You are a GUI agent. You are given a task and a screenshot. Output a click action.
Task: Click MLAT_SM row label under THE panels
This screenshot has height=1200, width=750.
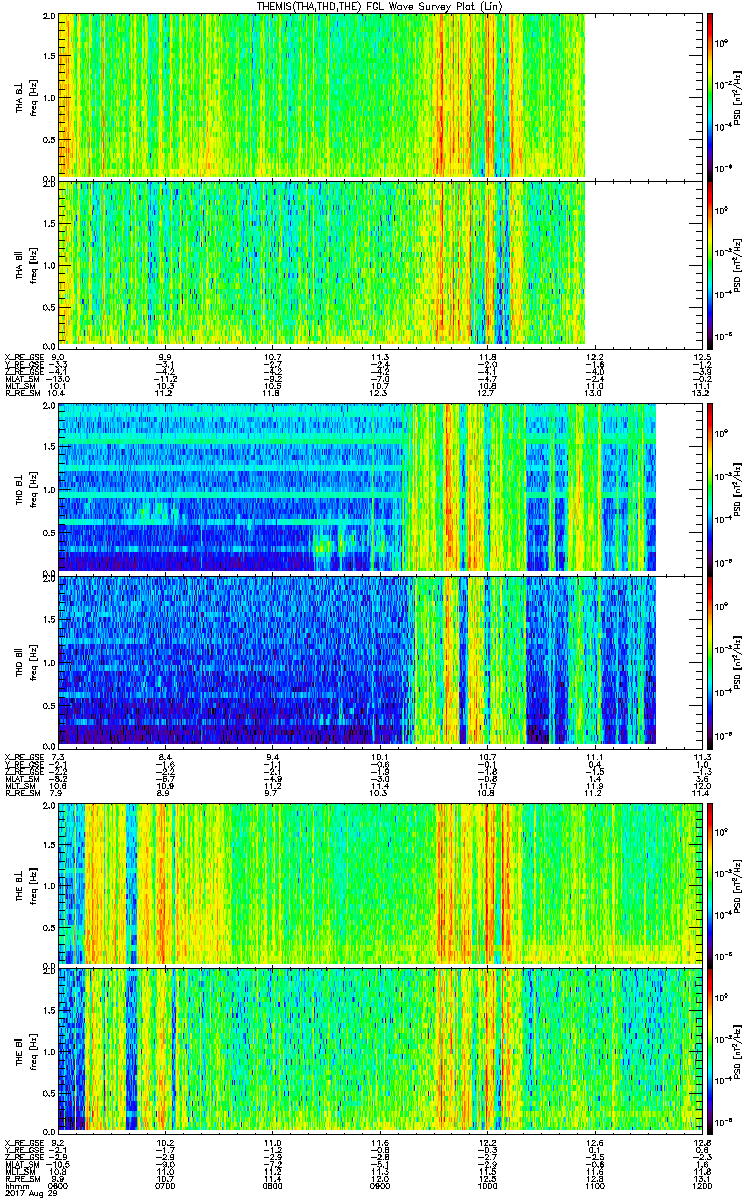(x=21, y=1164)
